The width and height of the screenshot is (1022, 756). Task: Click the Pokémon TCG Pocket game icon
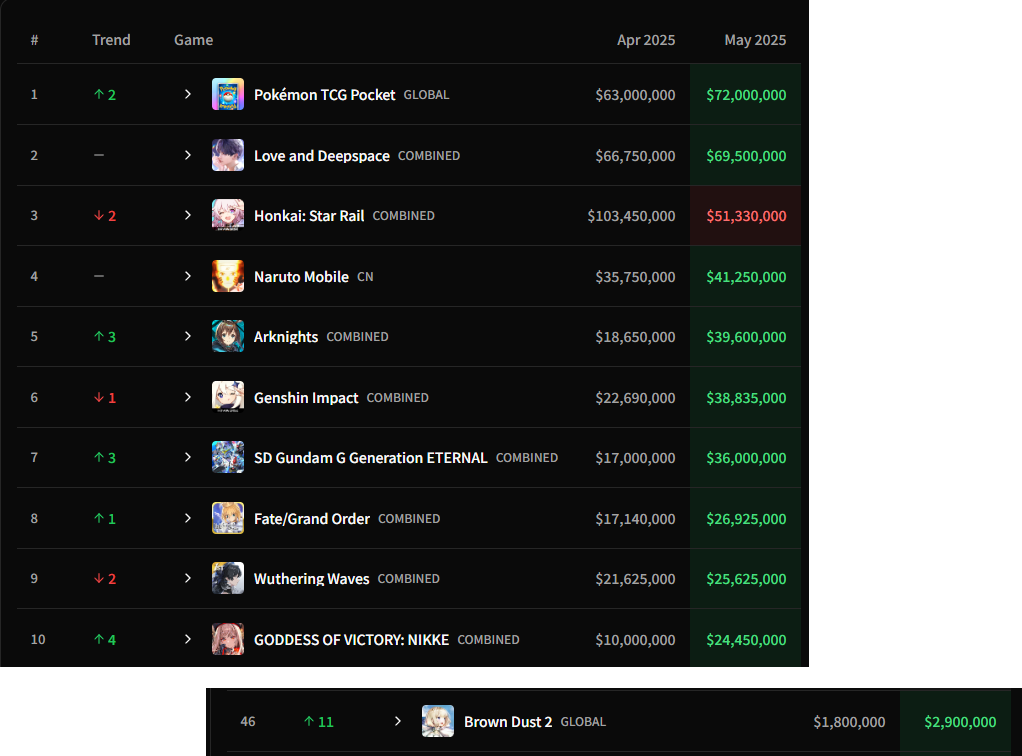pyautogui.click(x=227, y=94)
